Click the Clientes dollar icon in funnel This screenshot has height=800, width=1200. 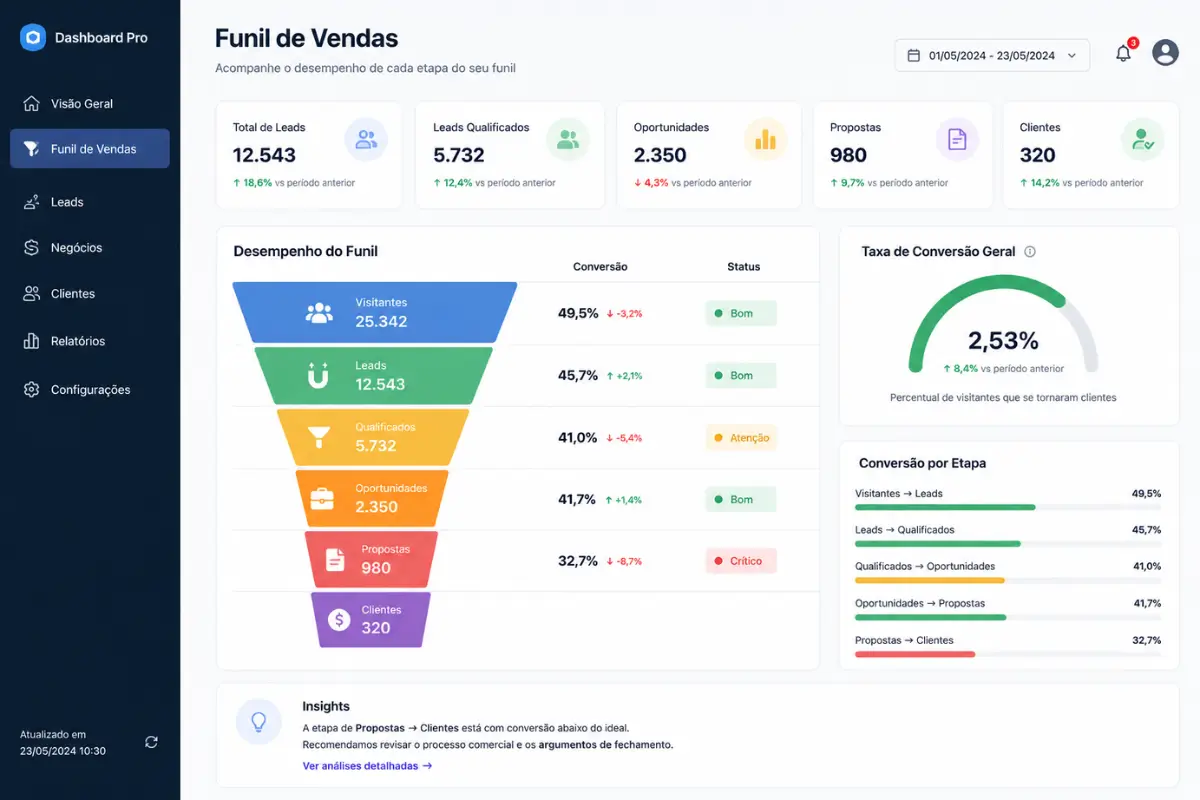[x=339, y=620]
